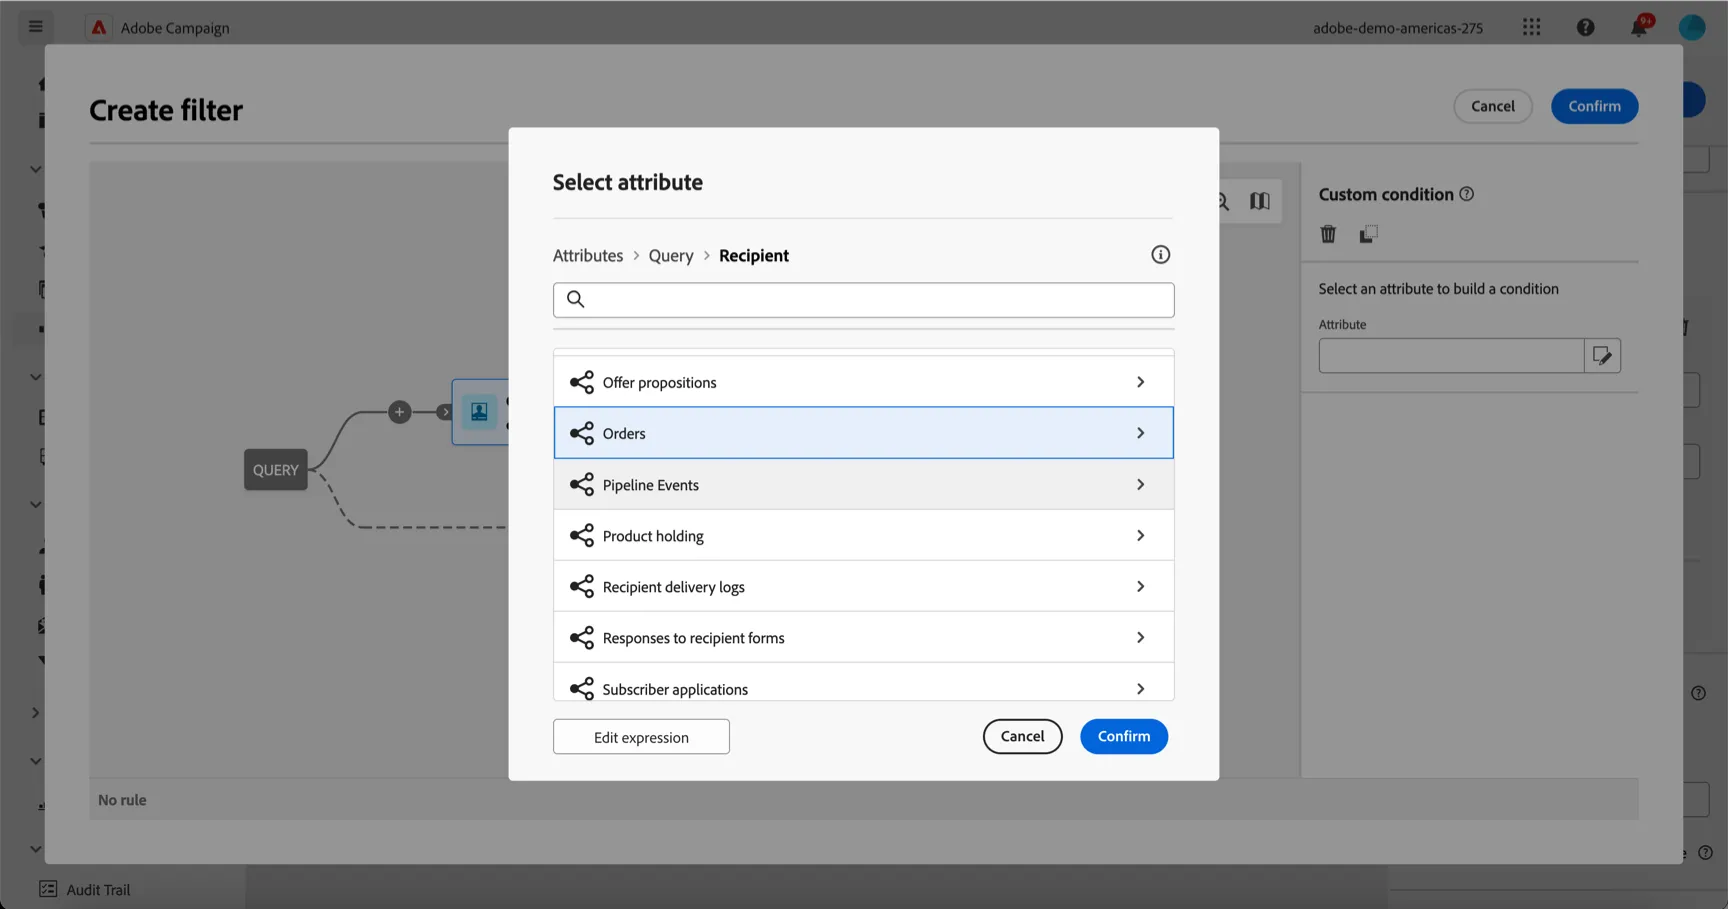Click the info icon in Select attribute

[x=1160, y=255]
